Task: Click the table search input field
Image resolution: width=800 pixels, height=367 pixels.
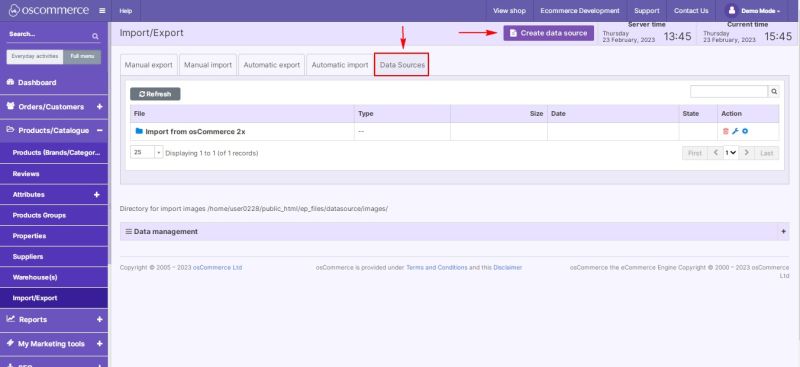Action: point(729,91)
